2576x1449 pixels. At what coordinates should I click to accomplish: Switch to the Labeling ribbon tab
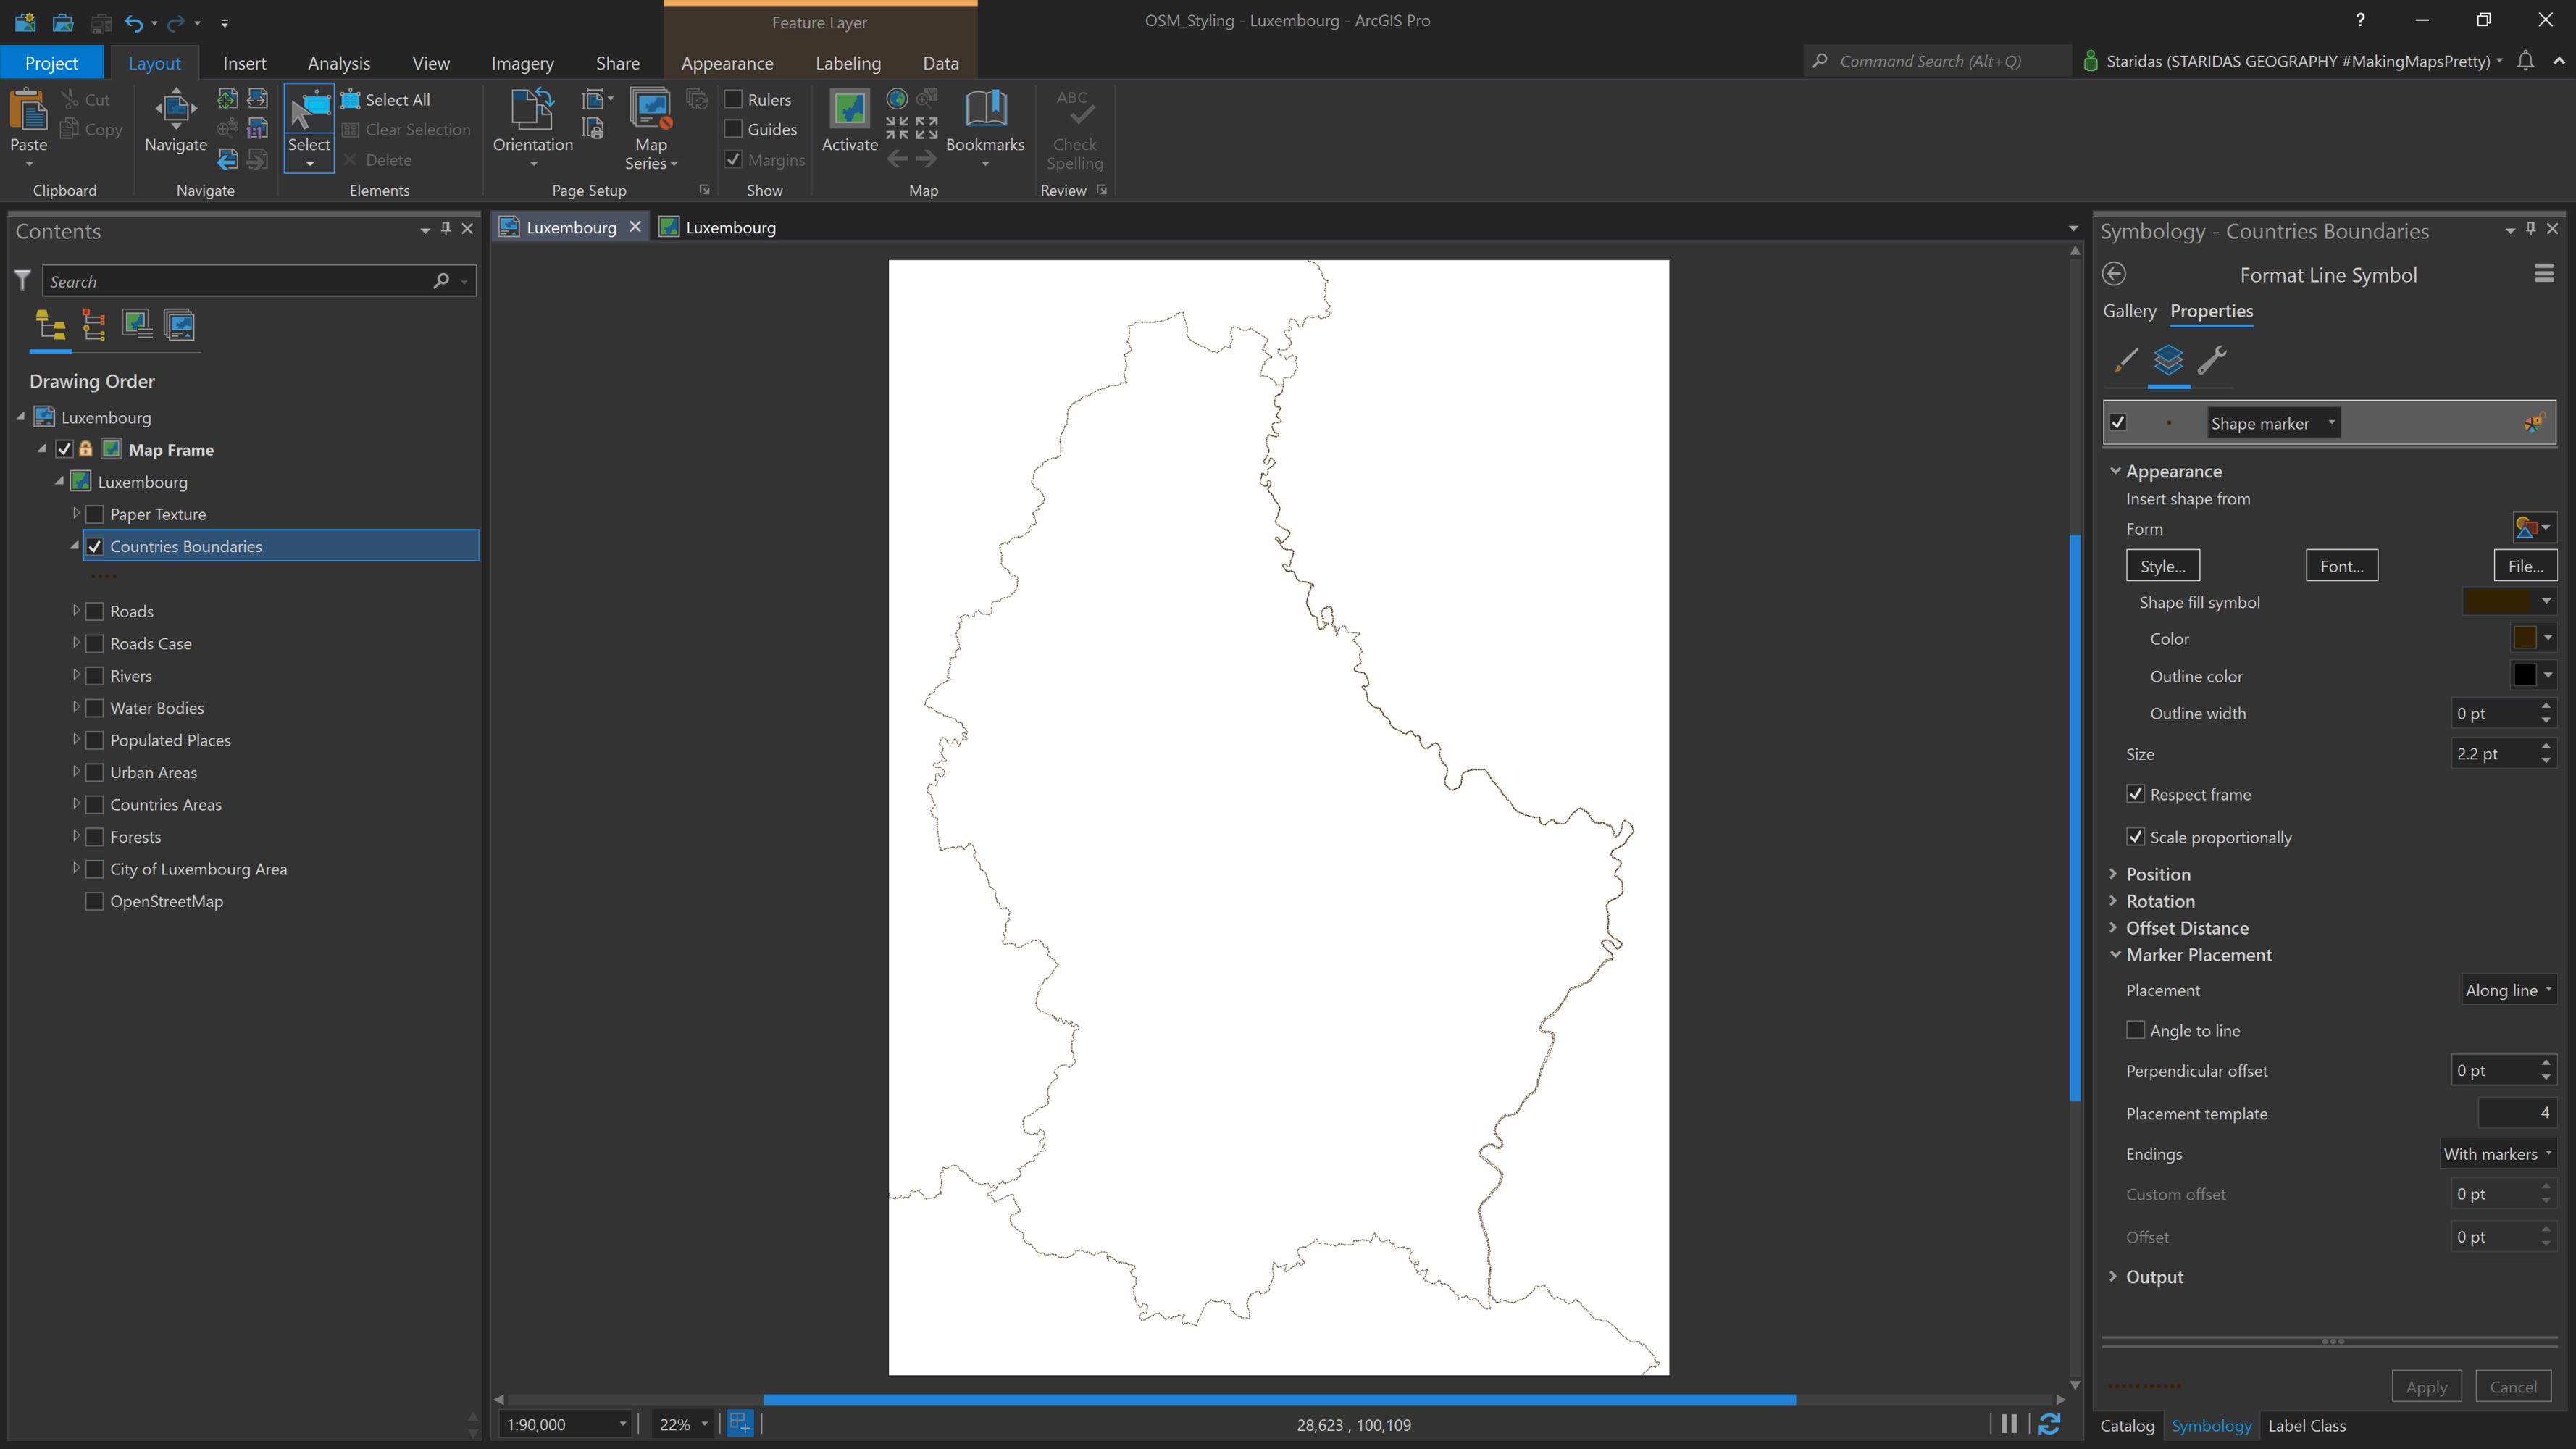tap(847, 62)
